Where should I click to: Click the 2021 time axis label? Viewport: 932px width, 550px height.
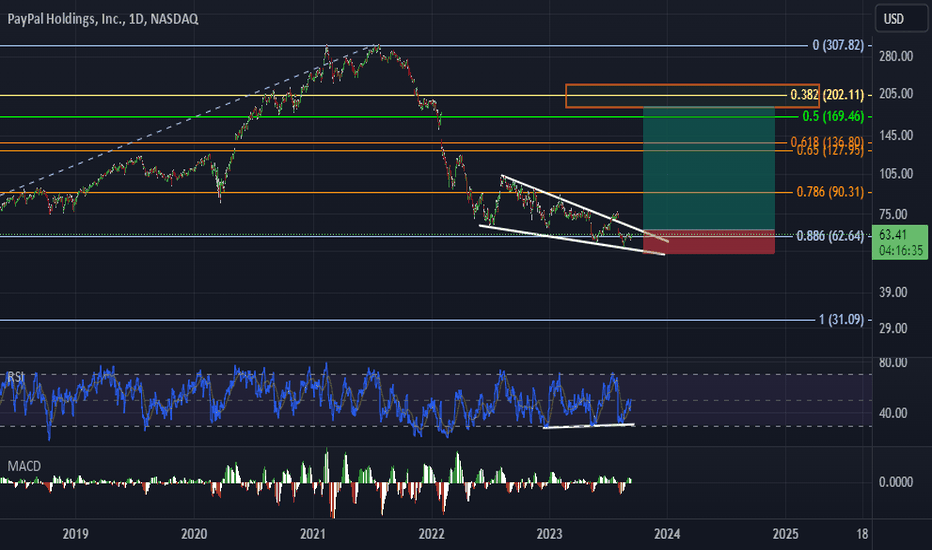tap(313, 533)
